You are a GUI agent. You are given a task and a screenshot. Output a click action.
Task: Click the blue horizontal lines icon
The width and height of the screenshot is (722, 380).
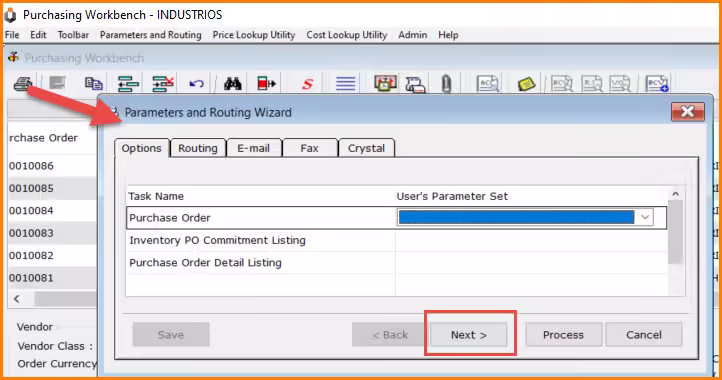tap(345, 84)
